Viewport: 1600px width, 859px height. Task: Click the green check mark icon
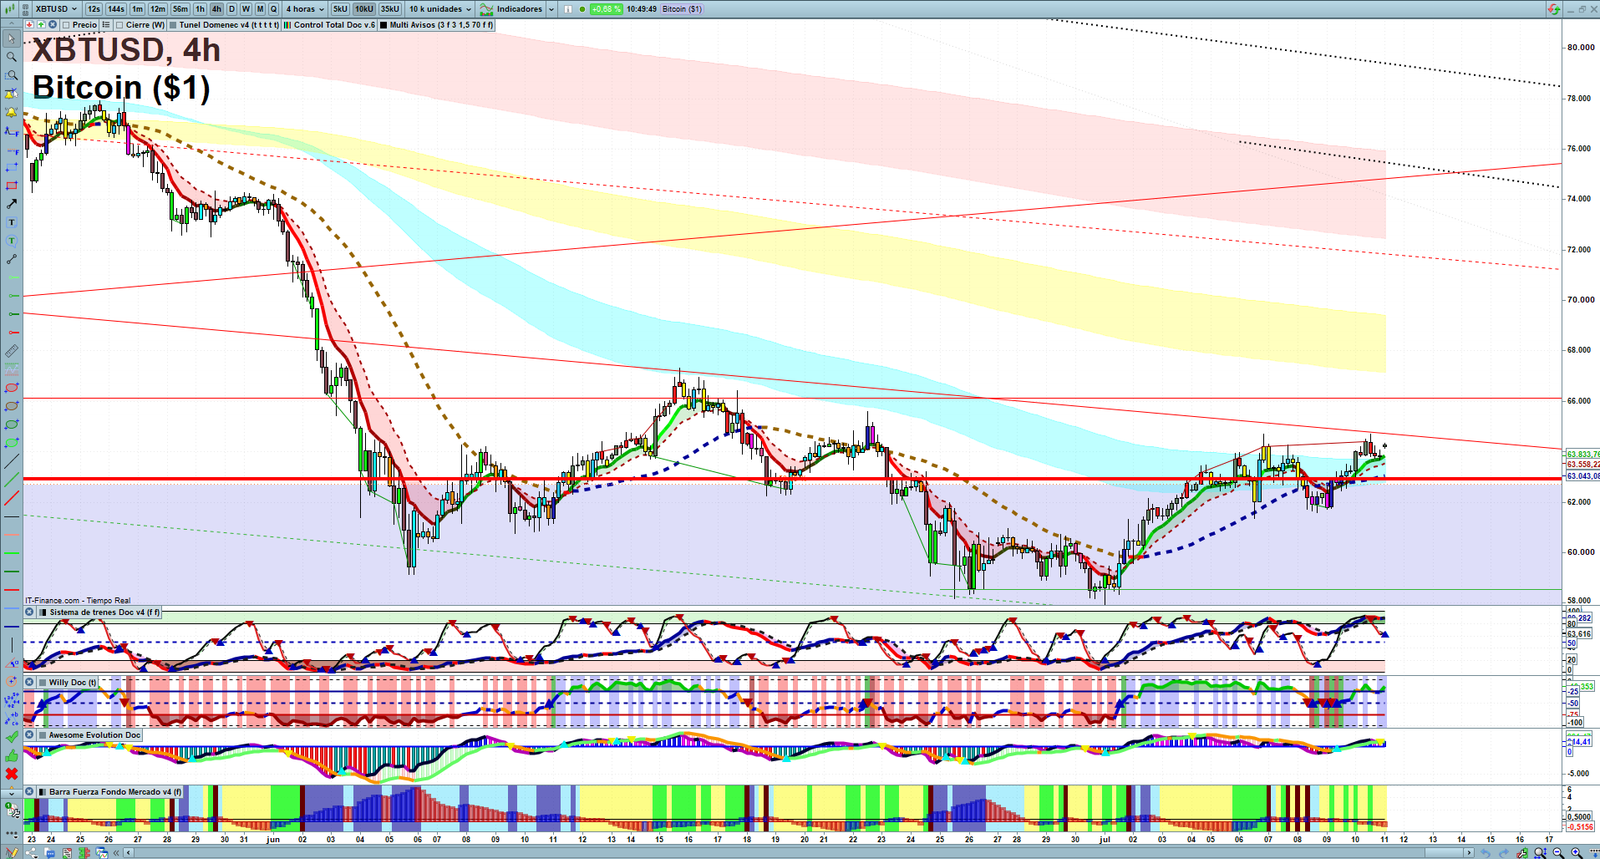[x=12, y=737]
